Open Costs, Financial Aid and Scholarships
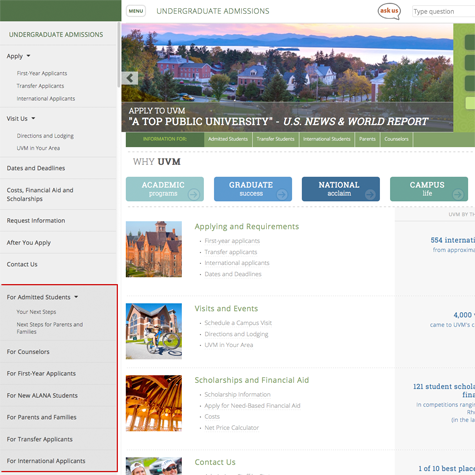The height and width of the screenshot is (475, 475). pyautogui.click(x=40, y=194)
